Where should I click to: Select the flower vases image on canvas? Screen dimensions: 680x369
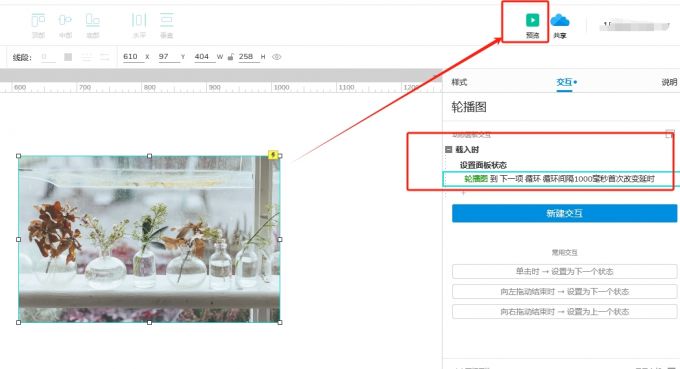click(x=149, y=239)
